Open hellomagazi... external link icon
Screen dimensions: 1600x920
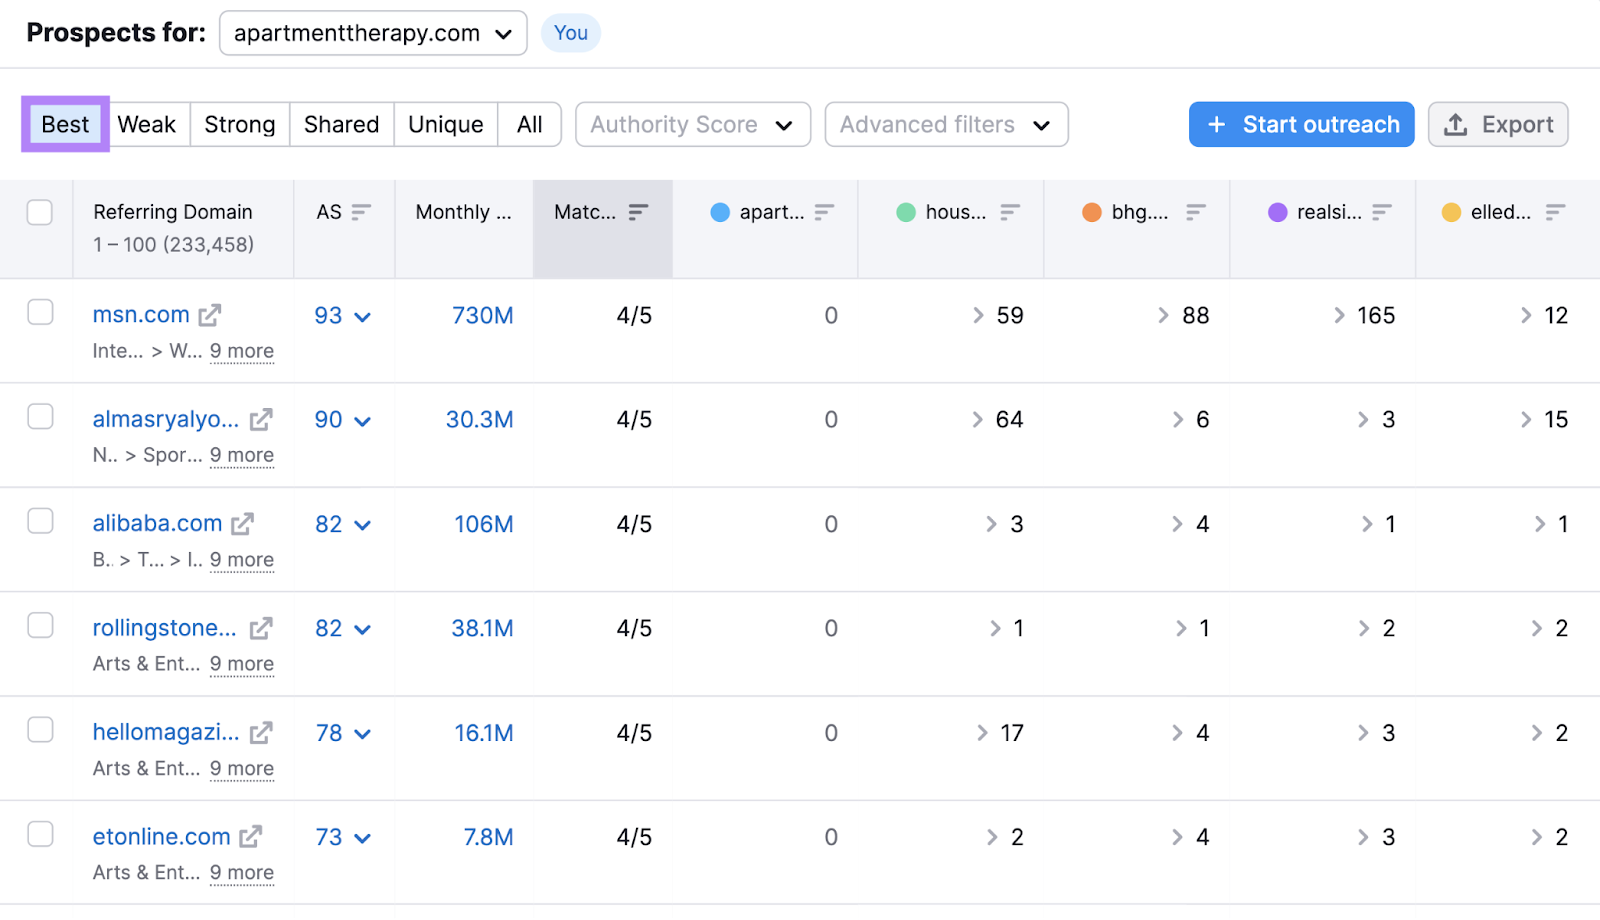(x=260, y=733)
